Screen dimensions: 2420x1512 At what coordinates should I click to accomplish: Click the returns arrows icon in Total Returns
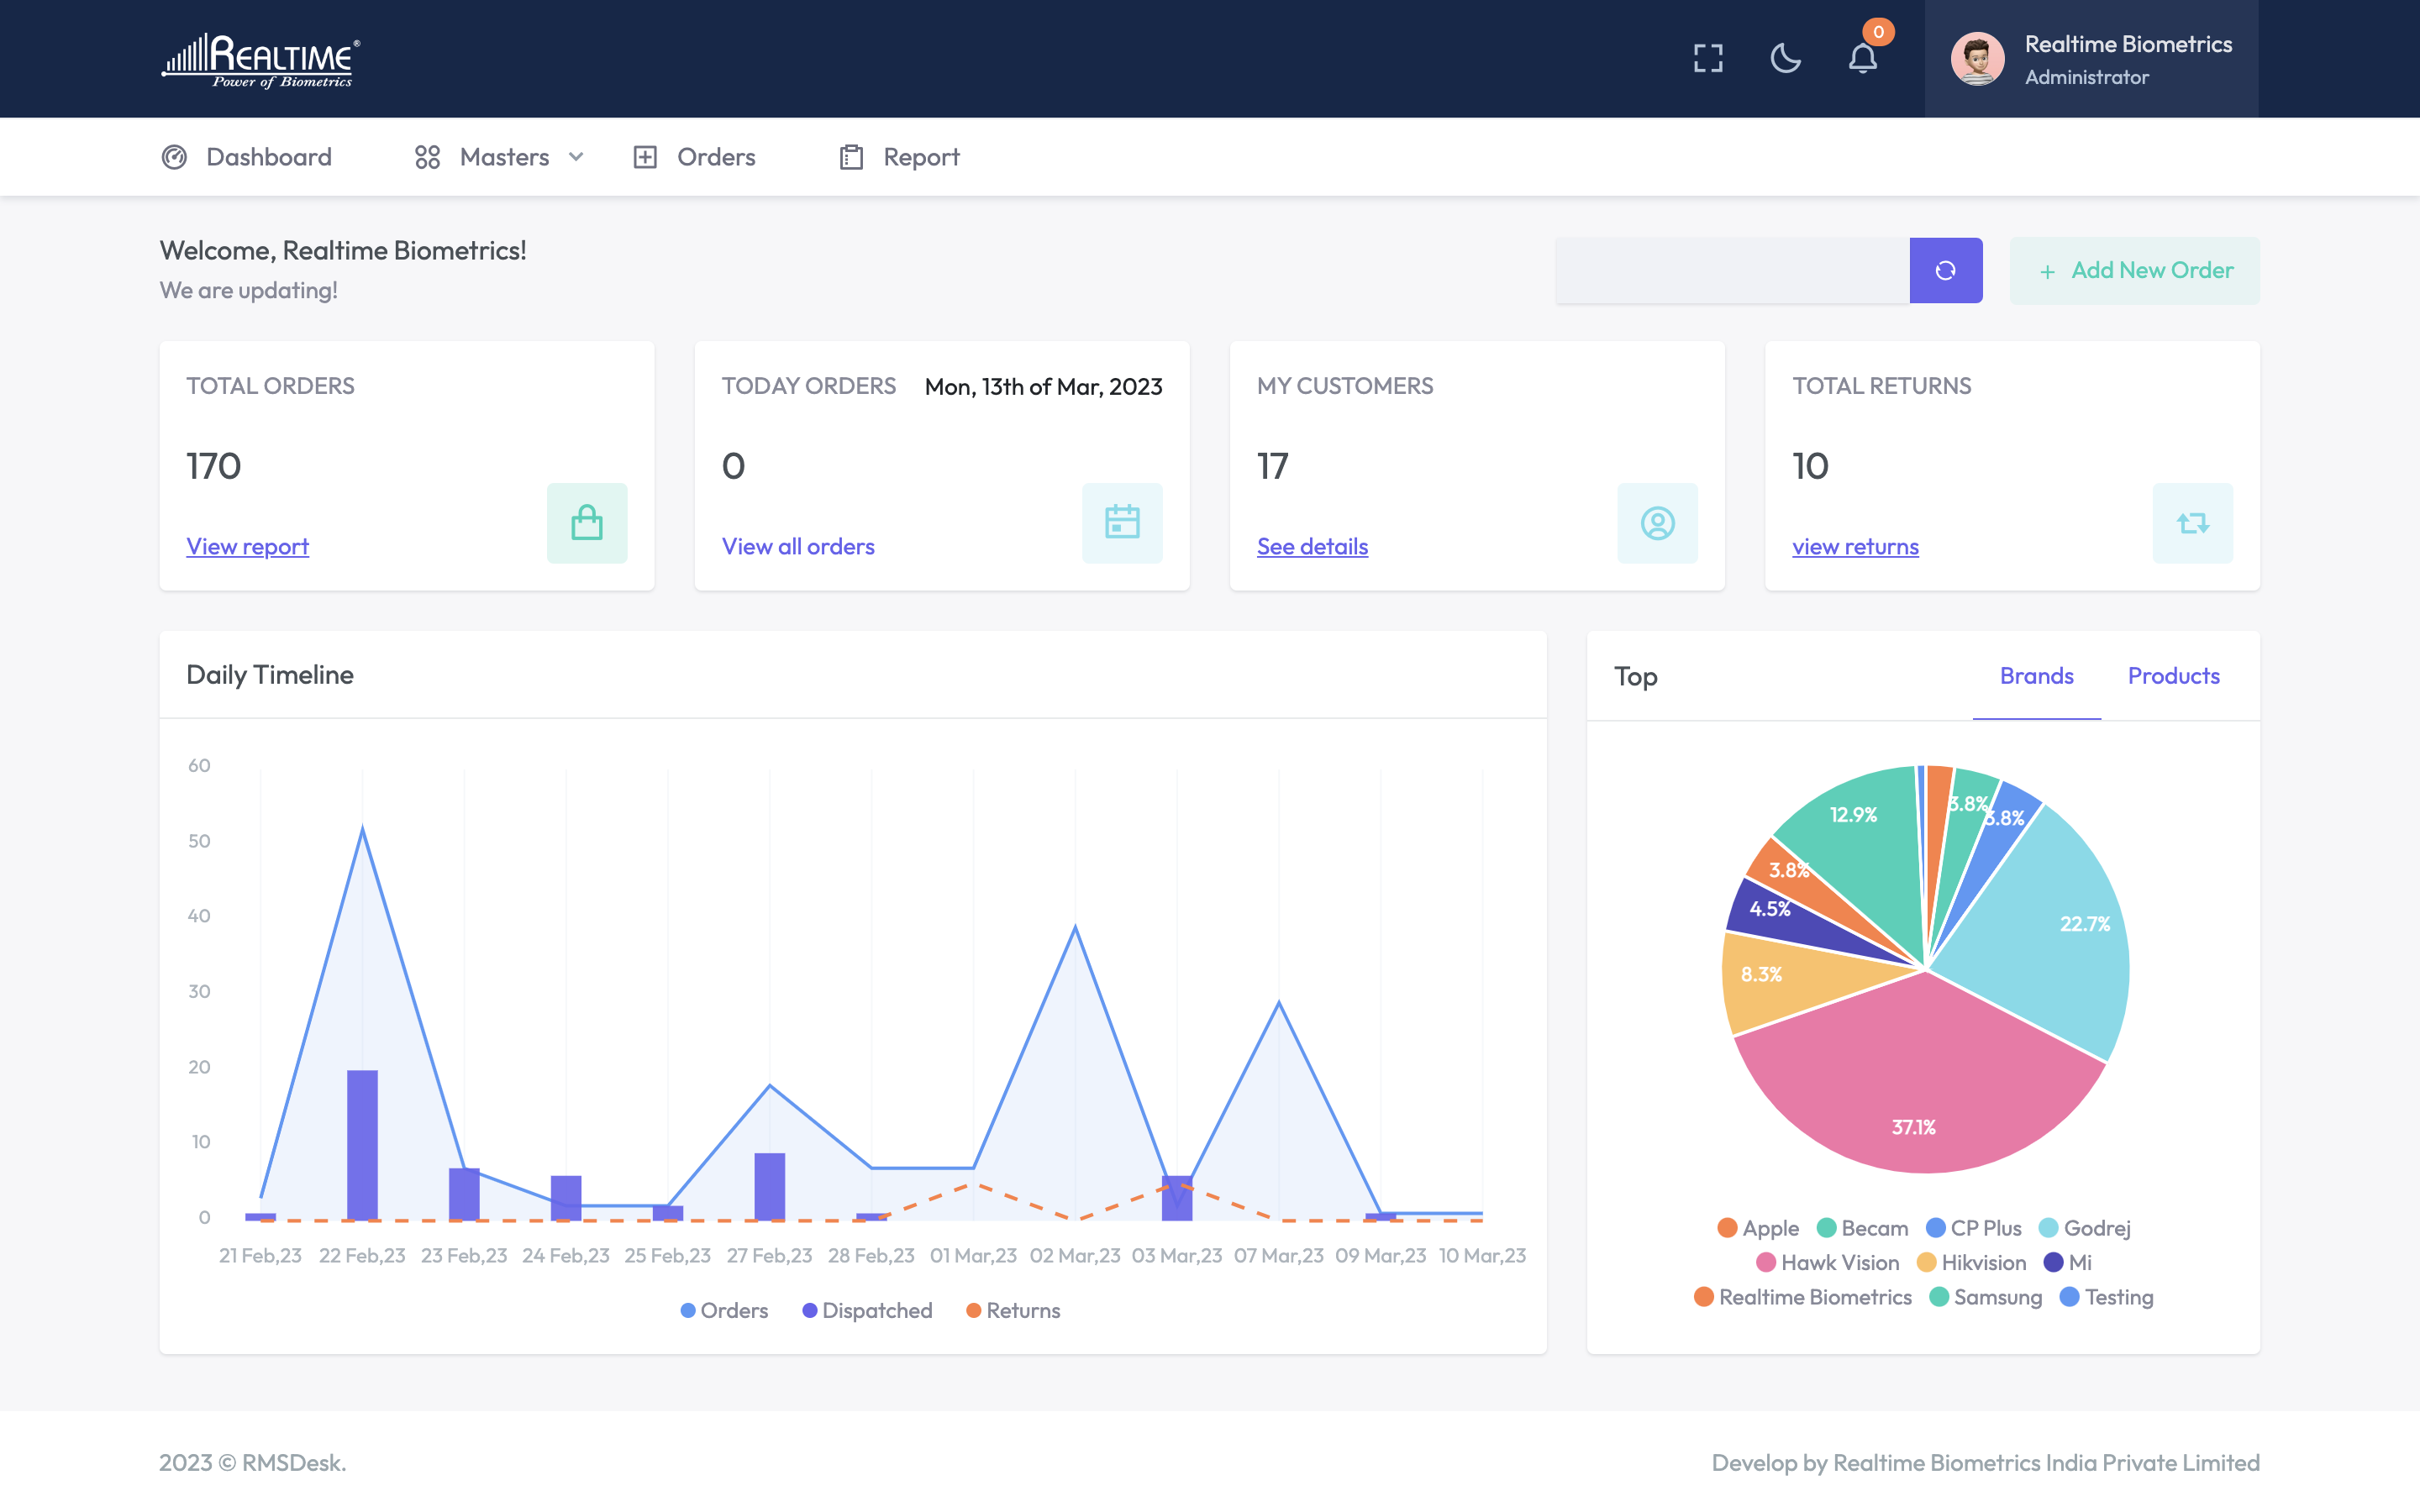pos(2192,523)
